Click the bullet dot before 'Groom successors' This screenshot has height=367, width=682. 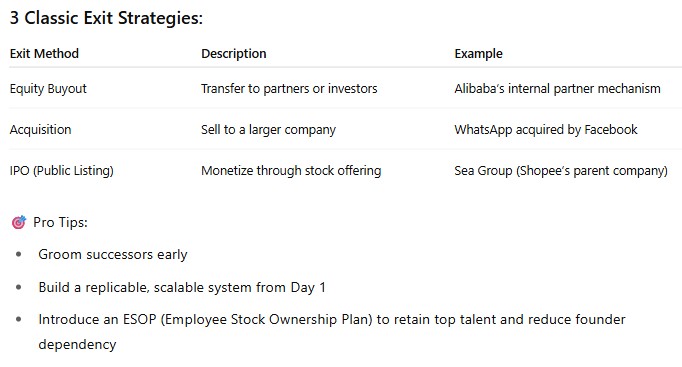18,254
